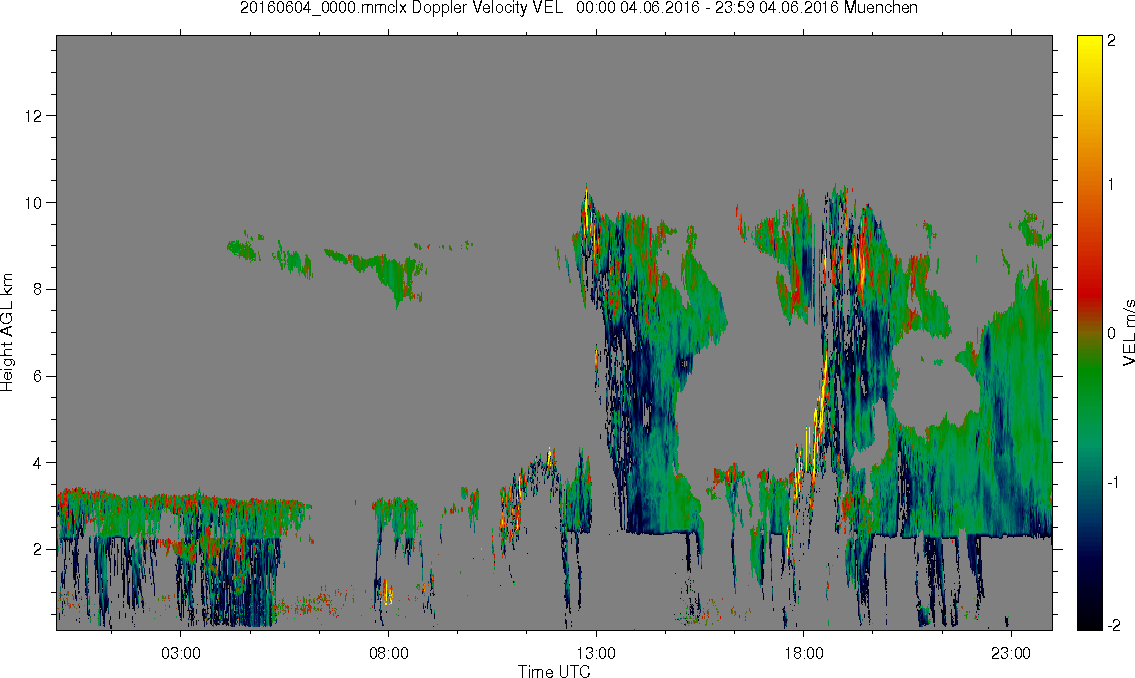Click the 18:00 time tick label
The height and width of the screenshot is (678, 1135).
pyautogui.click(x=803, y=653)
